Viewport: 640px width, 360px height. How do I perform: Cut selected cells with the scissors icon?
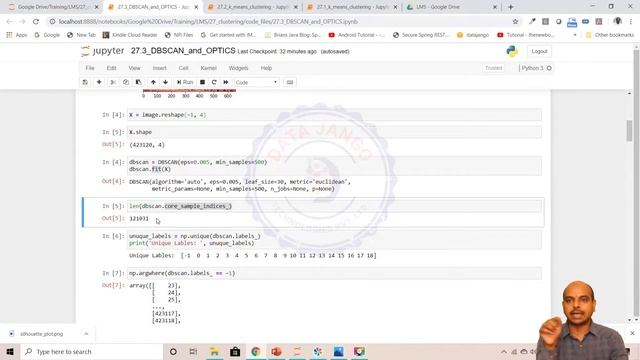[x=113, y=82]
